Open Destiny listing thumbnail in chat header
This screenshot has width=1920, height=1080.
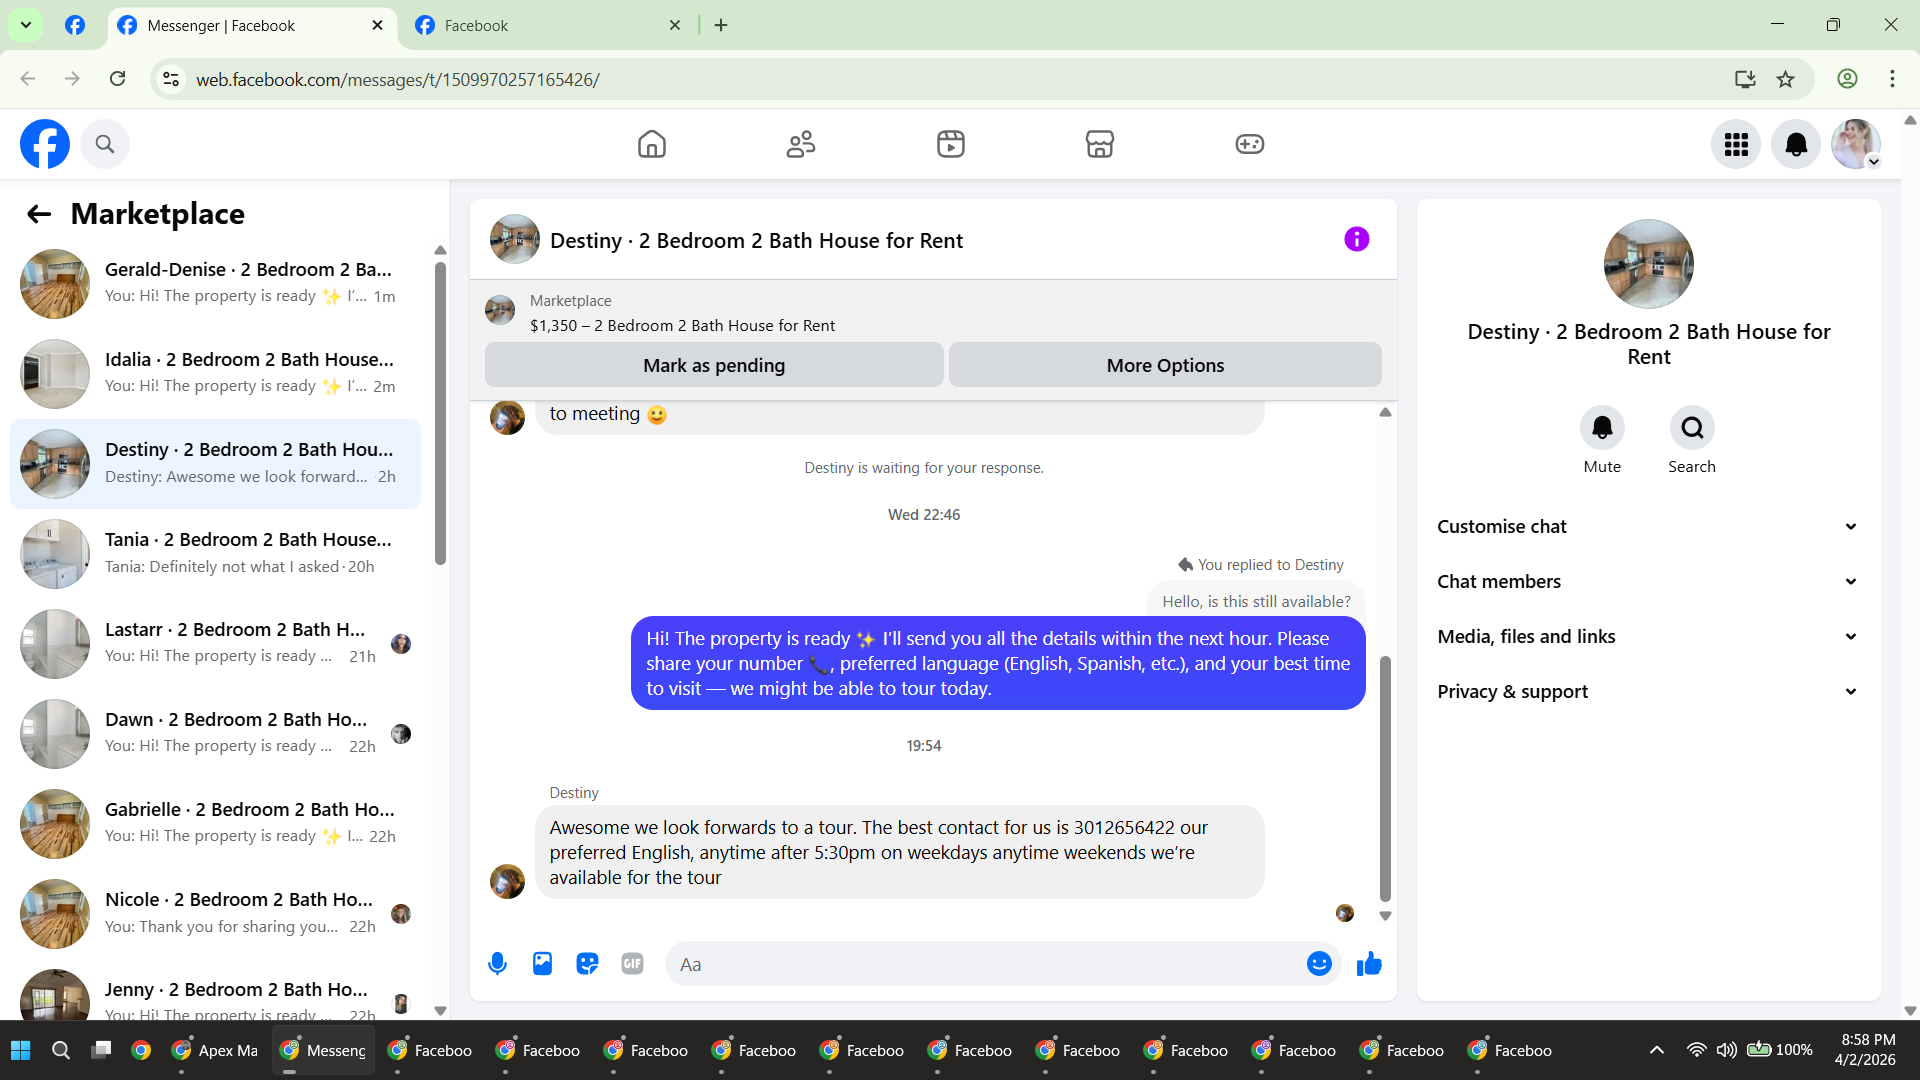click(x=514, y=240)
